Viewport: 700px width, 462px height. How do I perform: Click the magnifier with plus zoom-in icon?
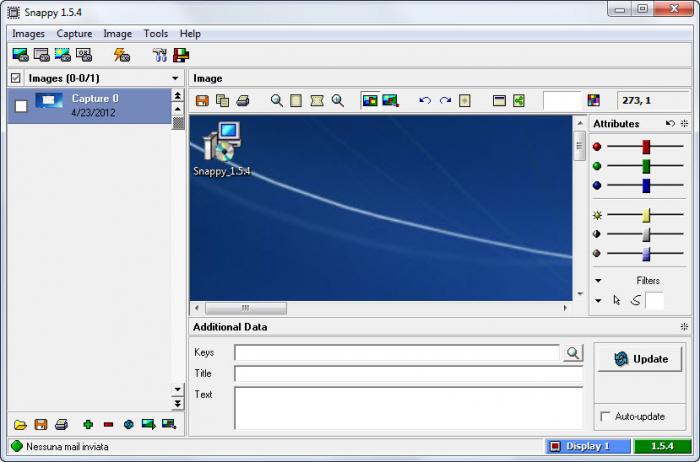pyautogui.click(x=338, y=100)
